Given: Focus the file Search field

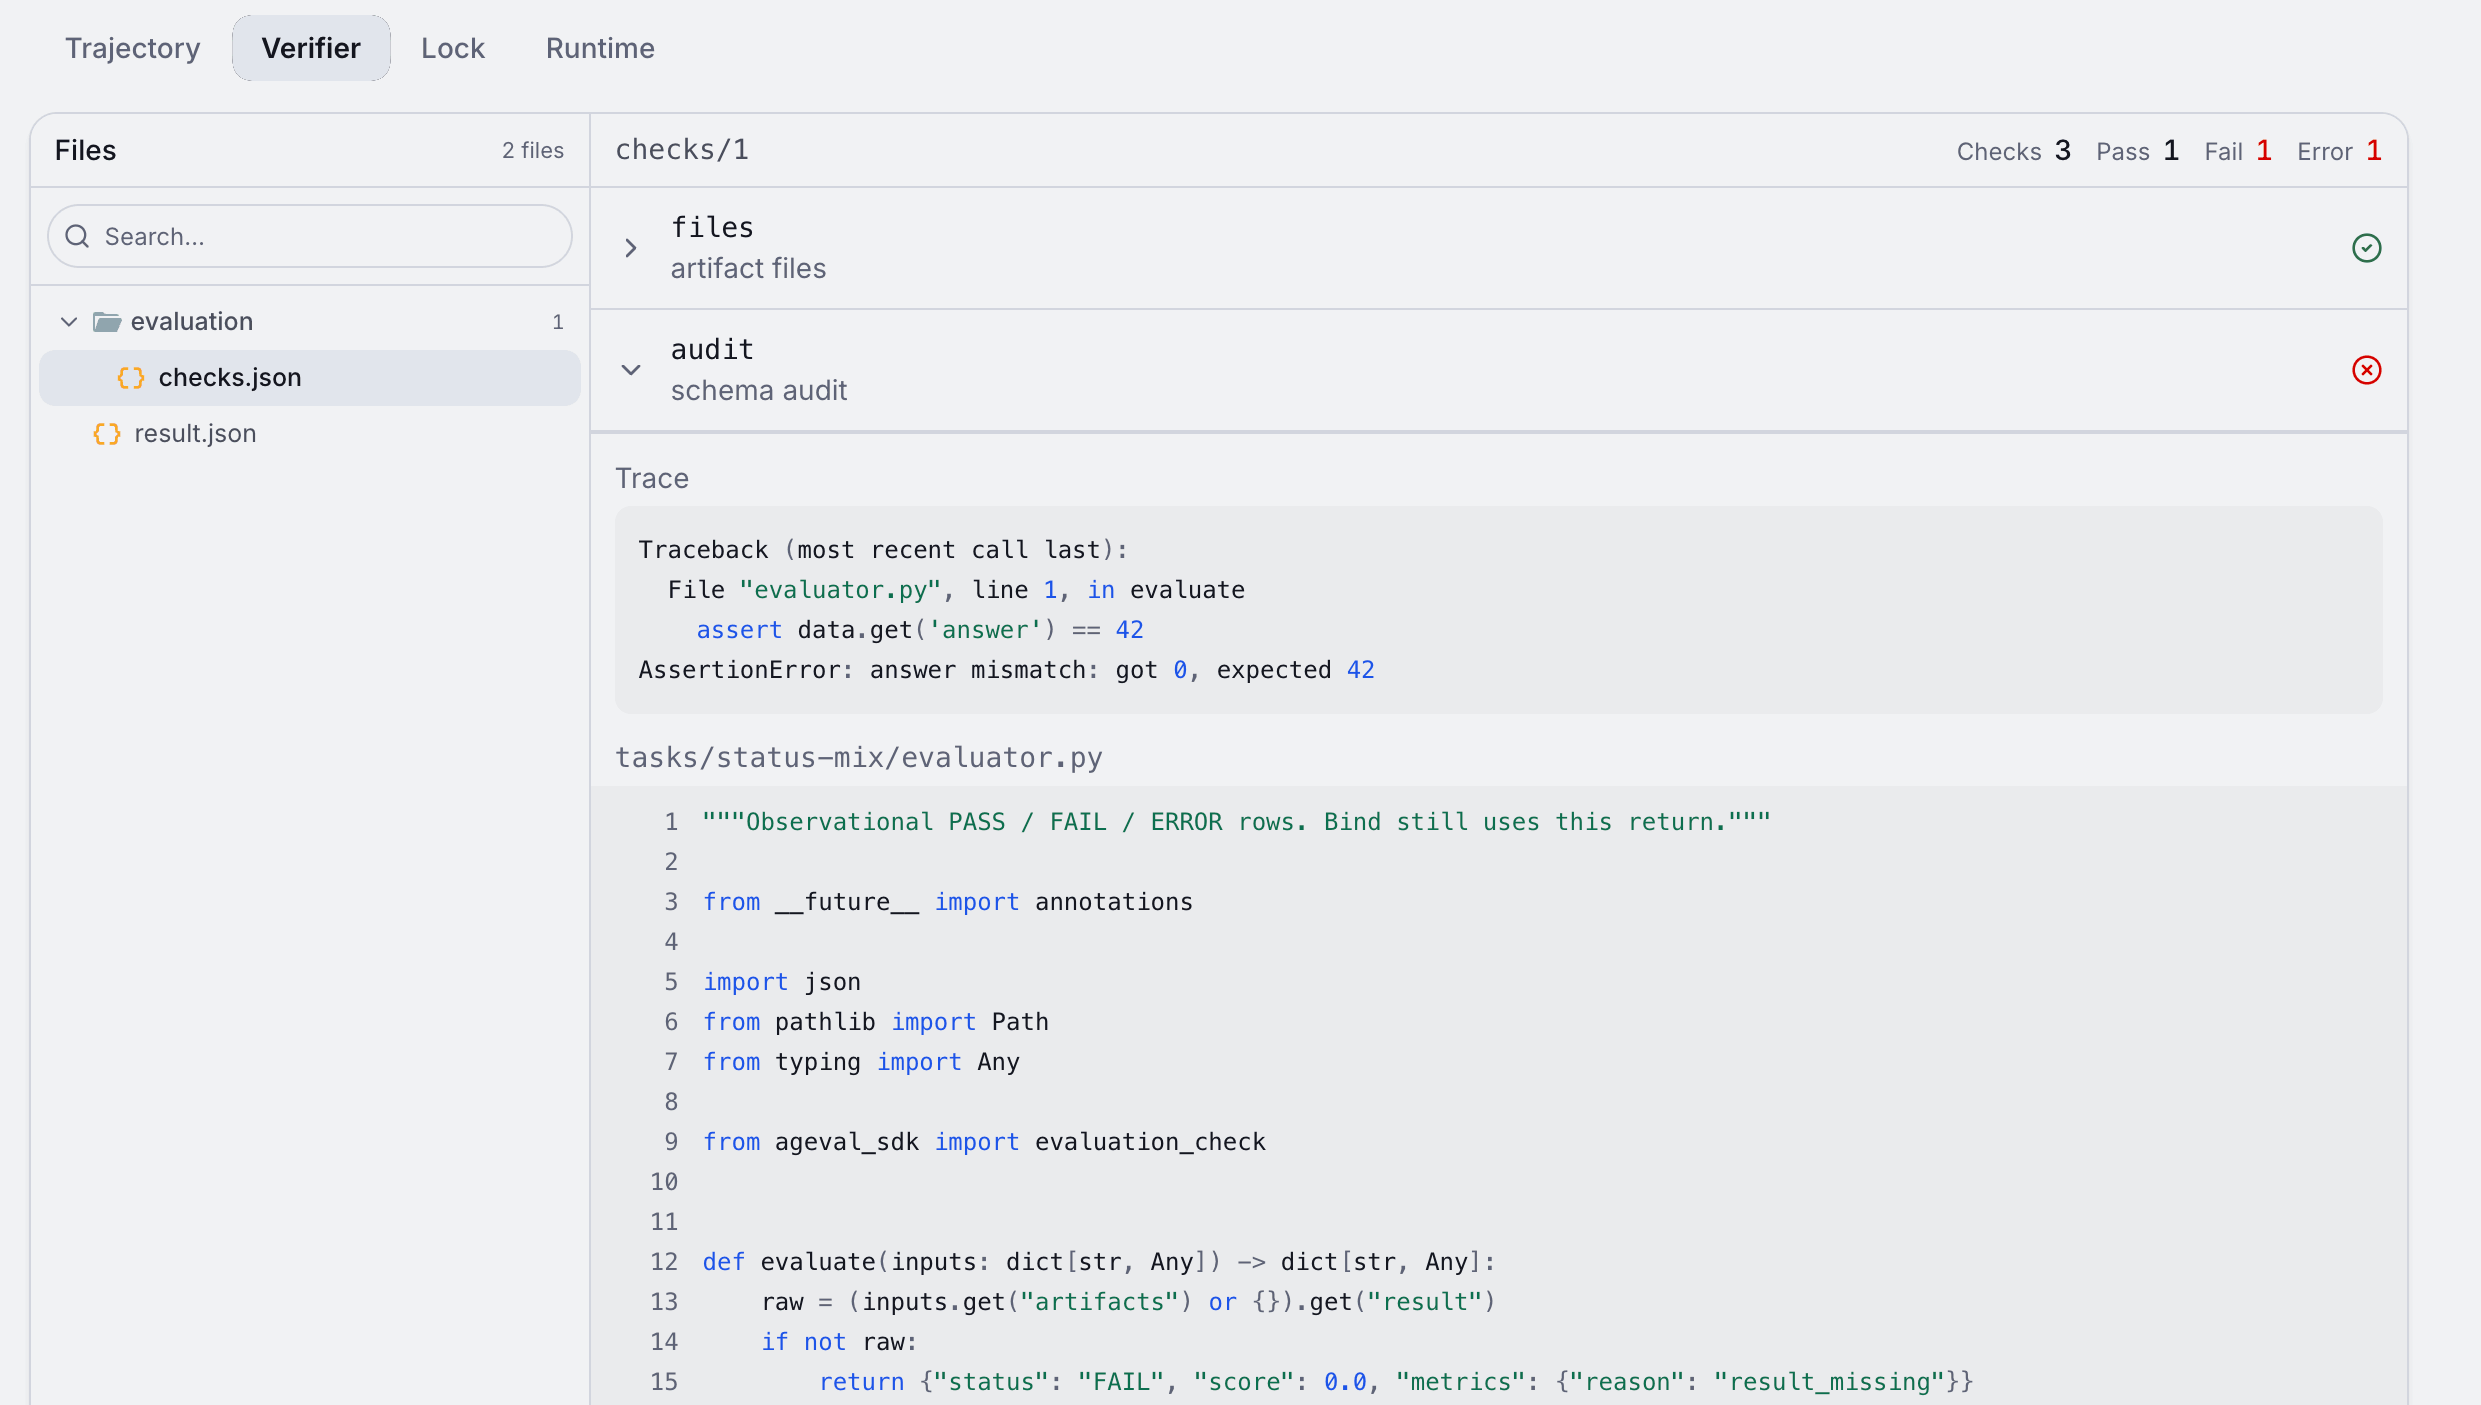Looking at the screenshot, I should coord(310,236).
